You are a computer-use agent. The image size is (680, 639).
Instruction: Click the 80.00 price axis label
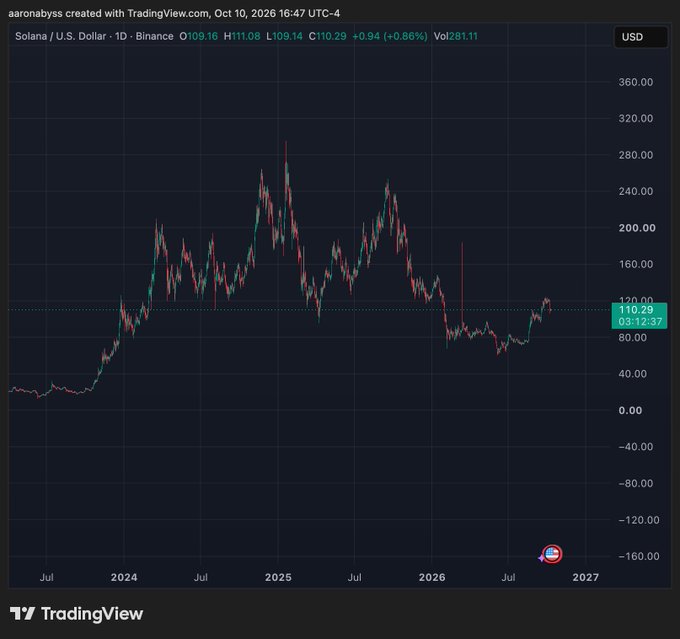click(x=632, y=338)
